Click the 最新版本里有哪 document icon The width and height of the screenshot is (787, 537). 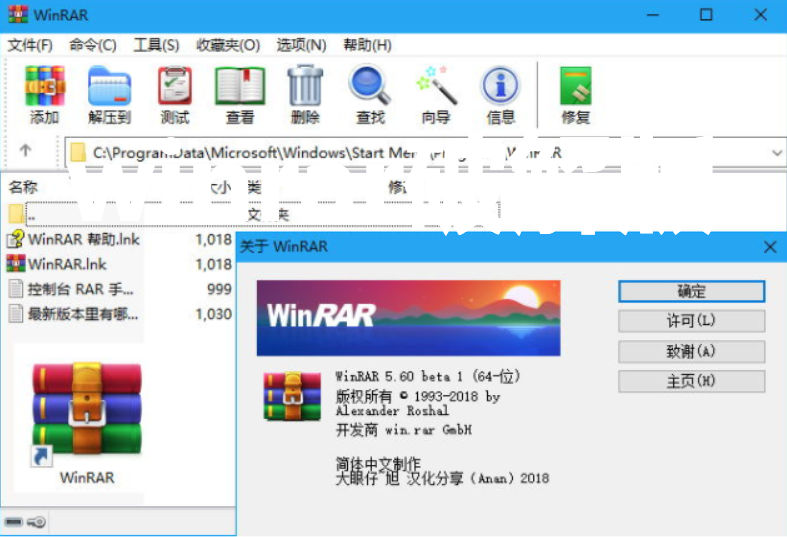click(16, 314)
